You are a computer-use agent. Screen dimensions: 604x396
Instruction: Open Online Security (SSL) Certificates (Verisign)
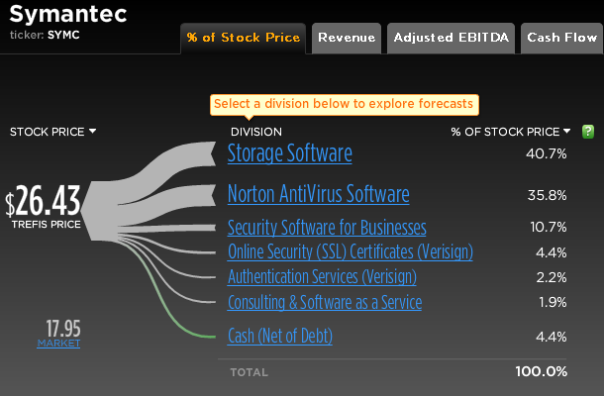(x=350, y=252)
